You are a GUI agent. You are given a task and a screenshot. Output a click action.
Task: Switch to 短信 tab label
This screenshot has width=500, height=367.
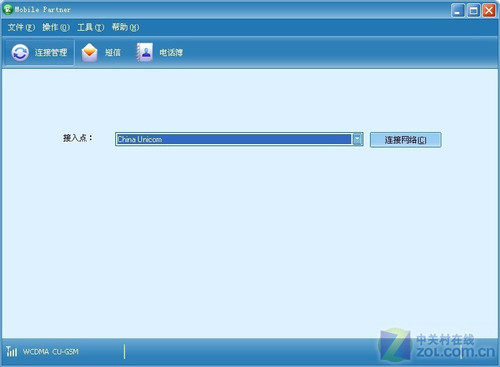[113, 52]
